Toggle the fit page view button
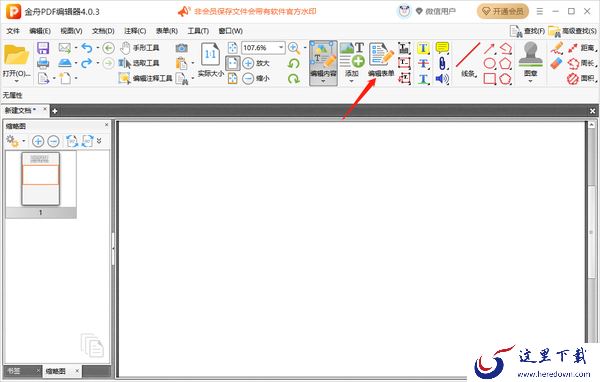This screenshot has height=382, width=600. [x=233, y=63]
